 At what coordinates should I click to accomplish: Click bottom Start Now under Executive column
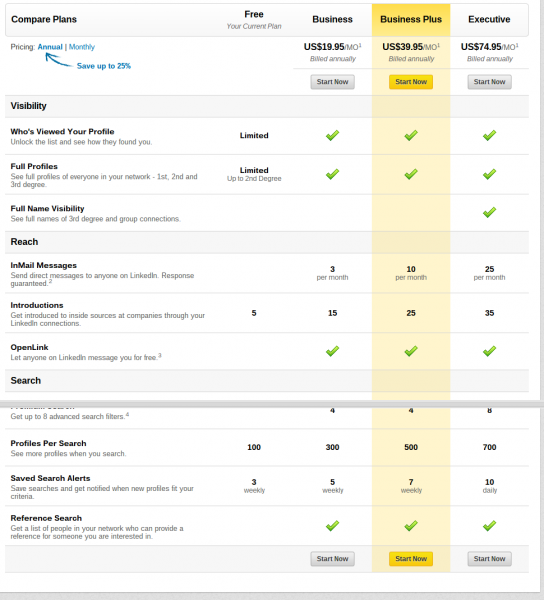tap(489, 559)
